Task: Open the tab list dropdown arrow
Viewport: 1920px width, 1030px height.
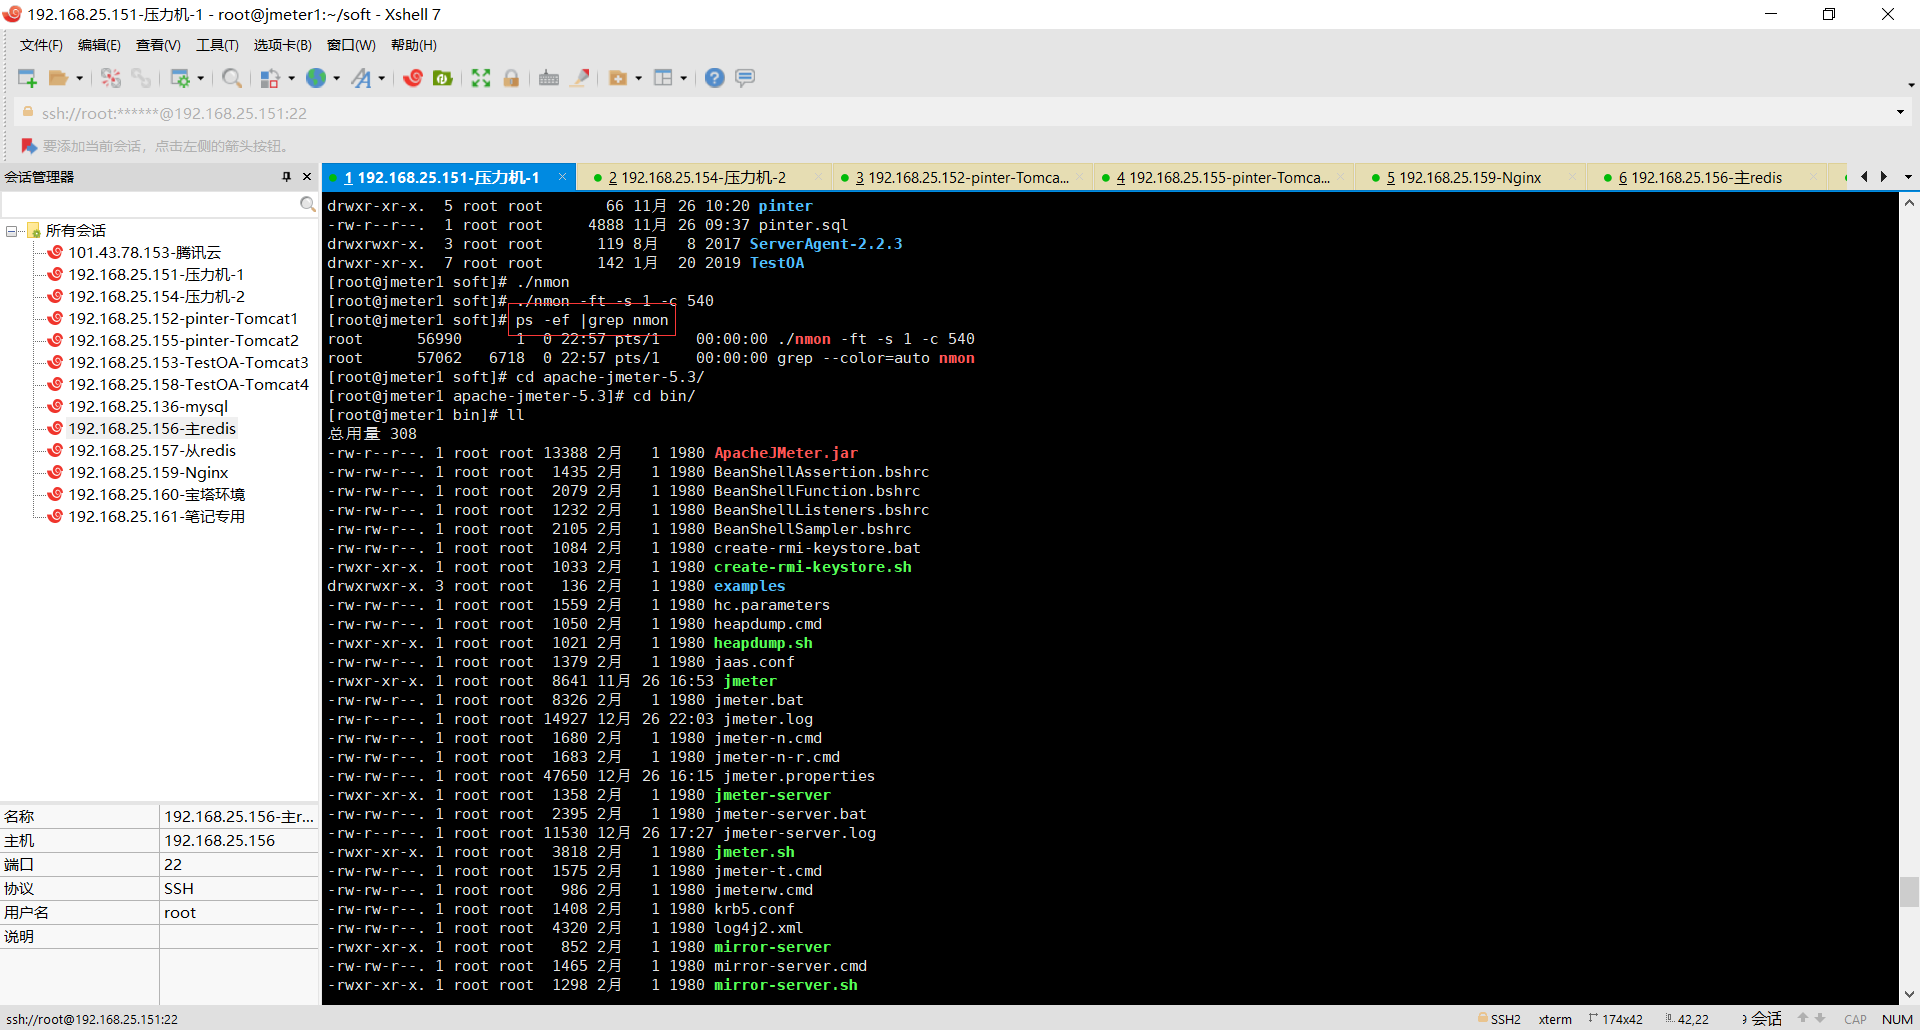Action: tap(1908, 177)
